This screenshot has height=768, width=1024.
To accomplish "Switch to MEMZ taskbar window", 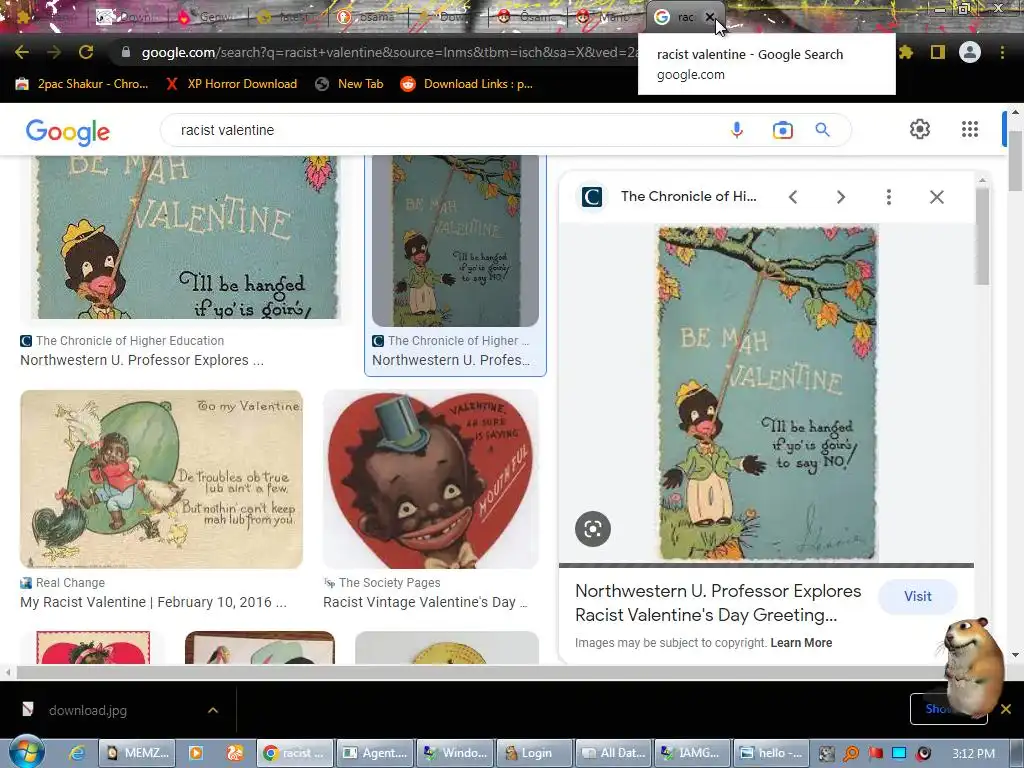I will pos(136,753).
